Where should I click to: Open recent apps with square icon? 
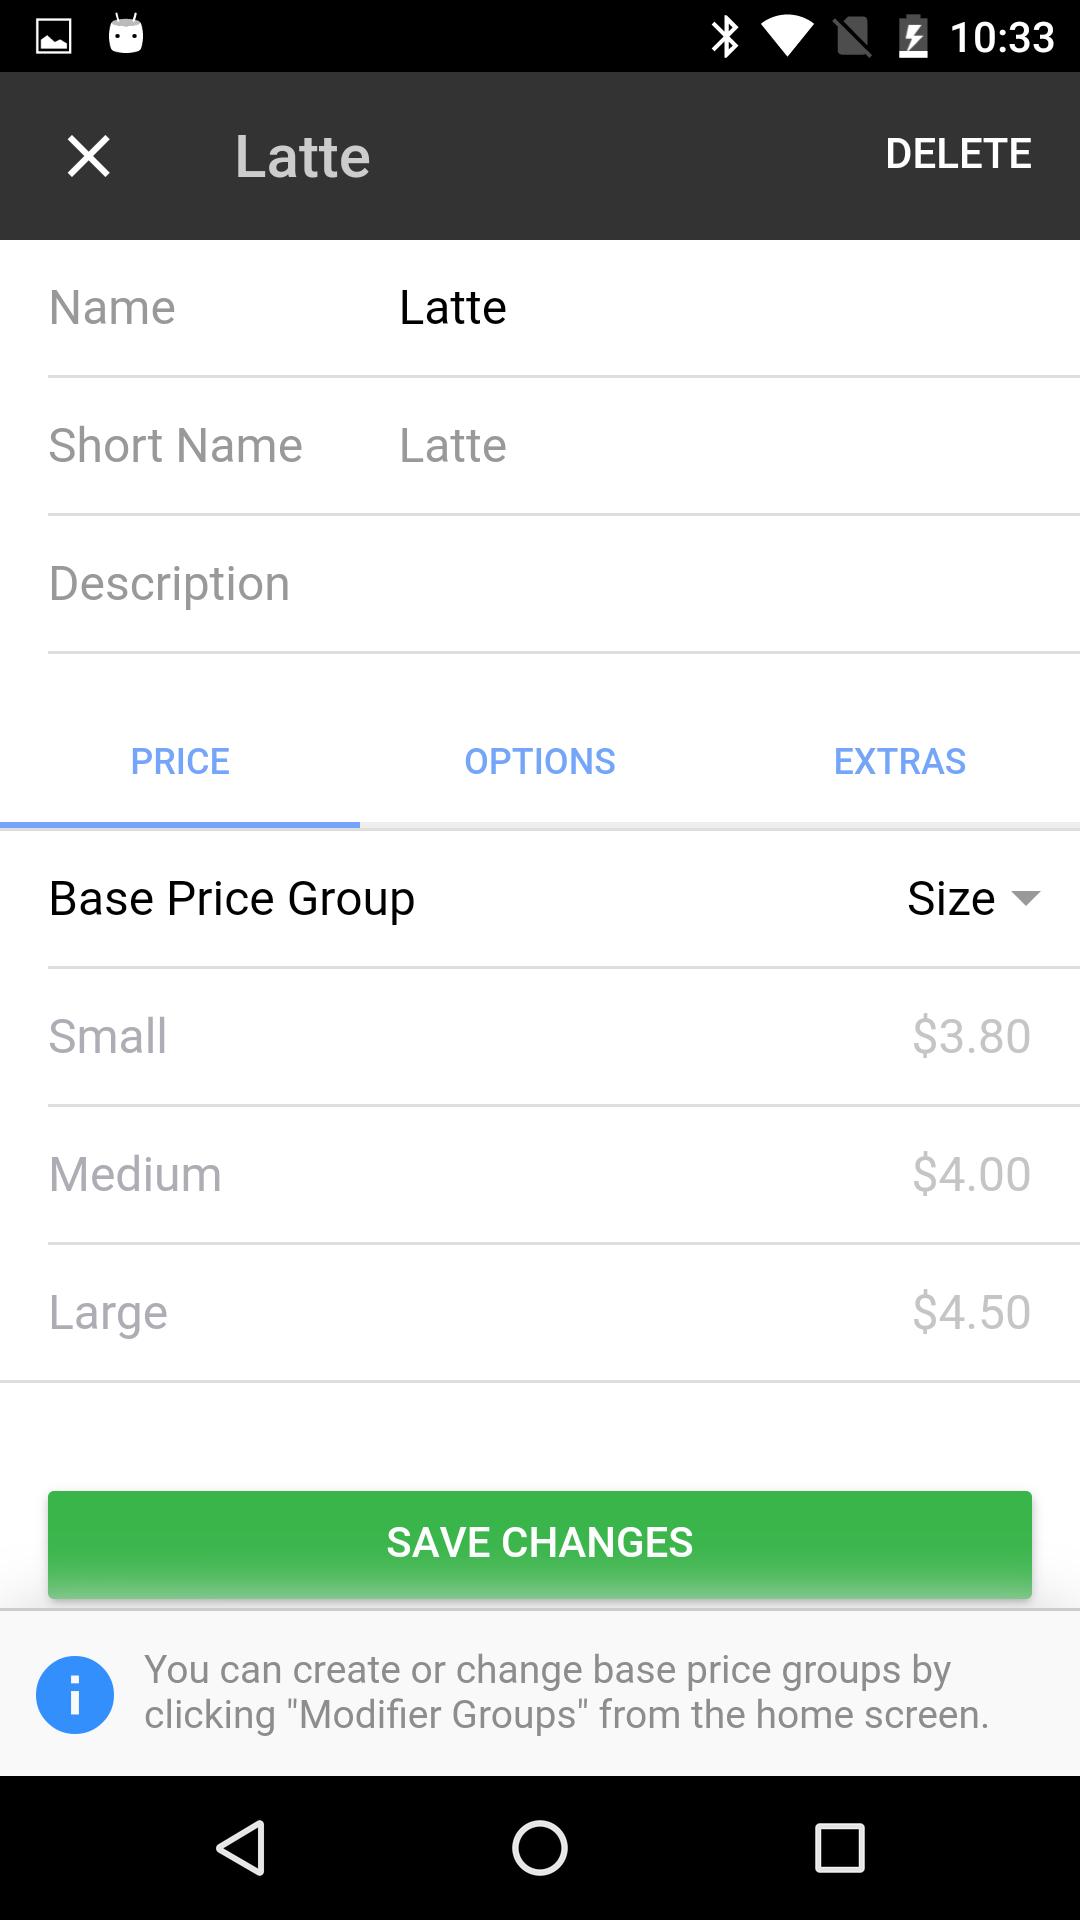point(839,1847)
